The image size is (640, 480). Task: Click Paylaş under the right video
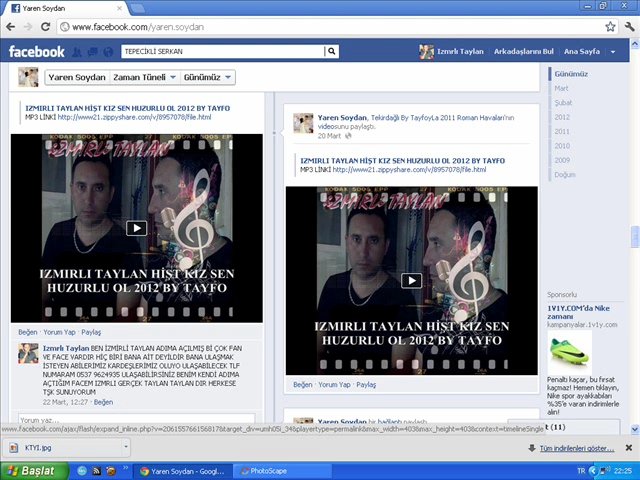(x=366, y=385)
